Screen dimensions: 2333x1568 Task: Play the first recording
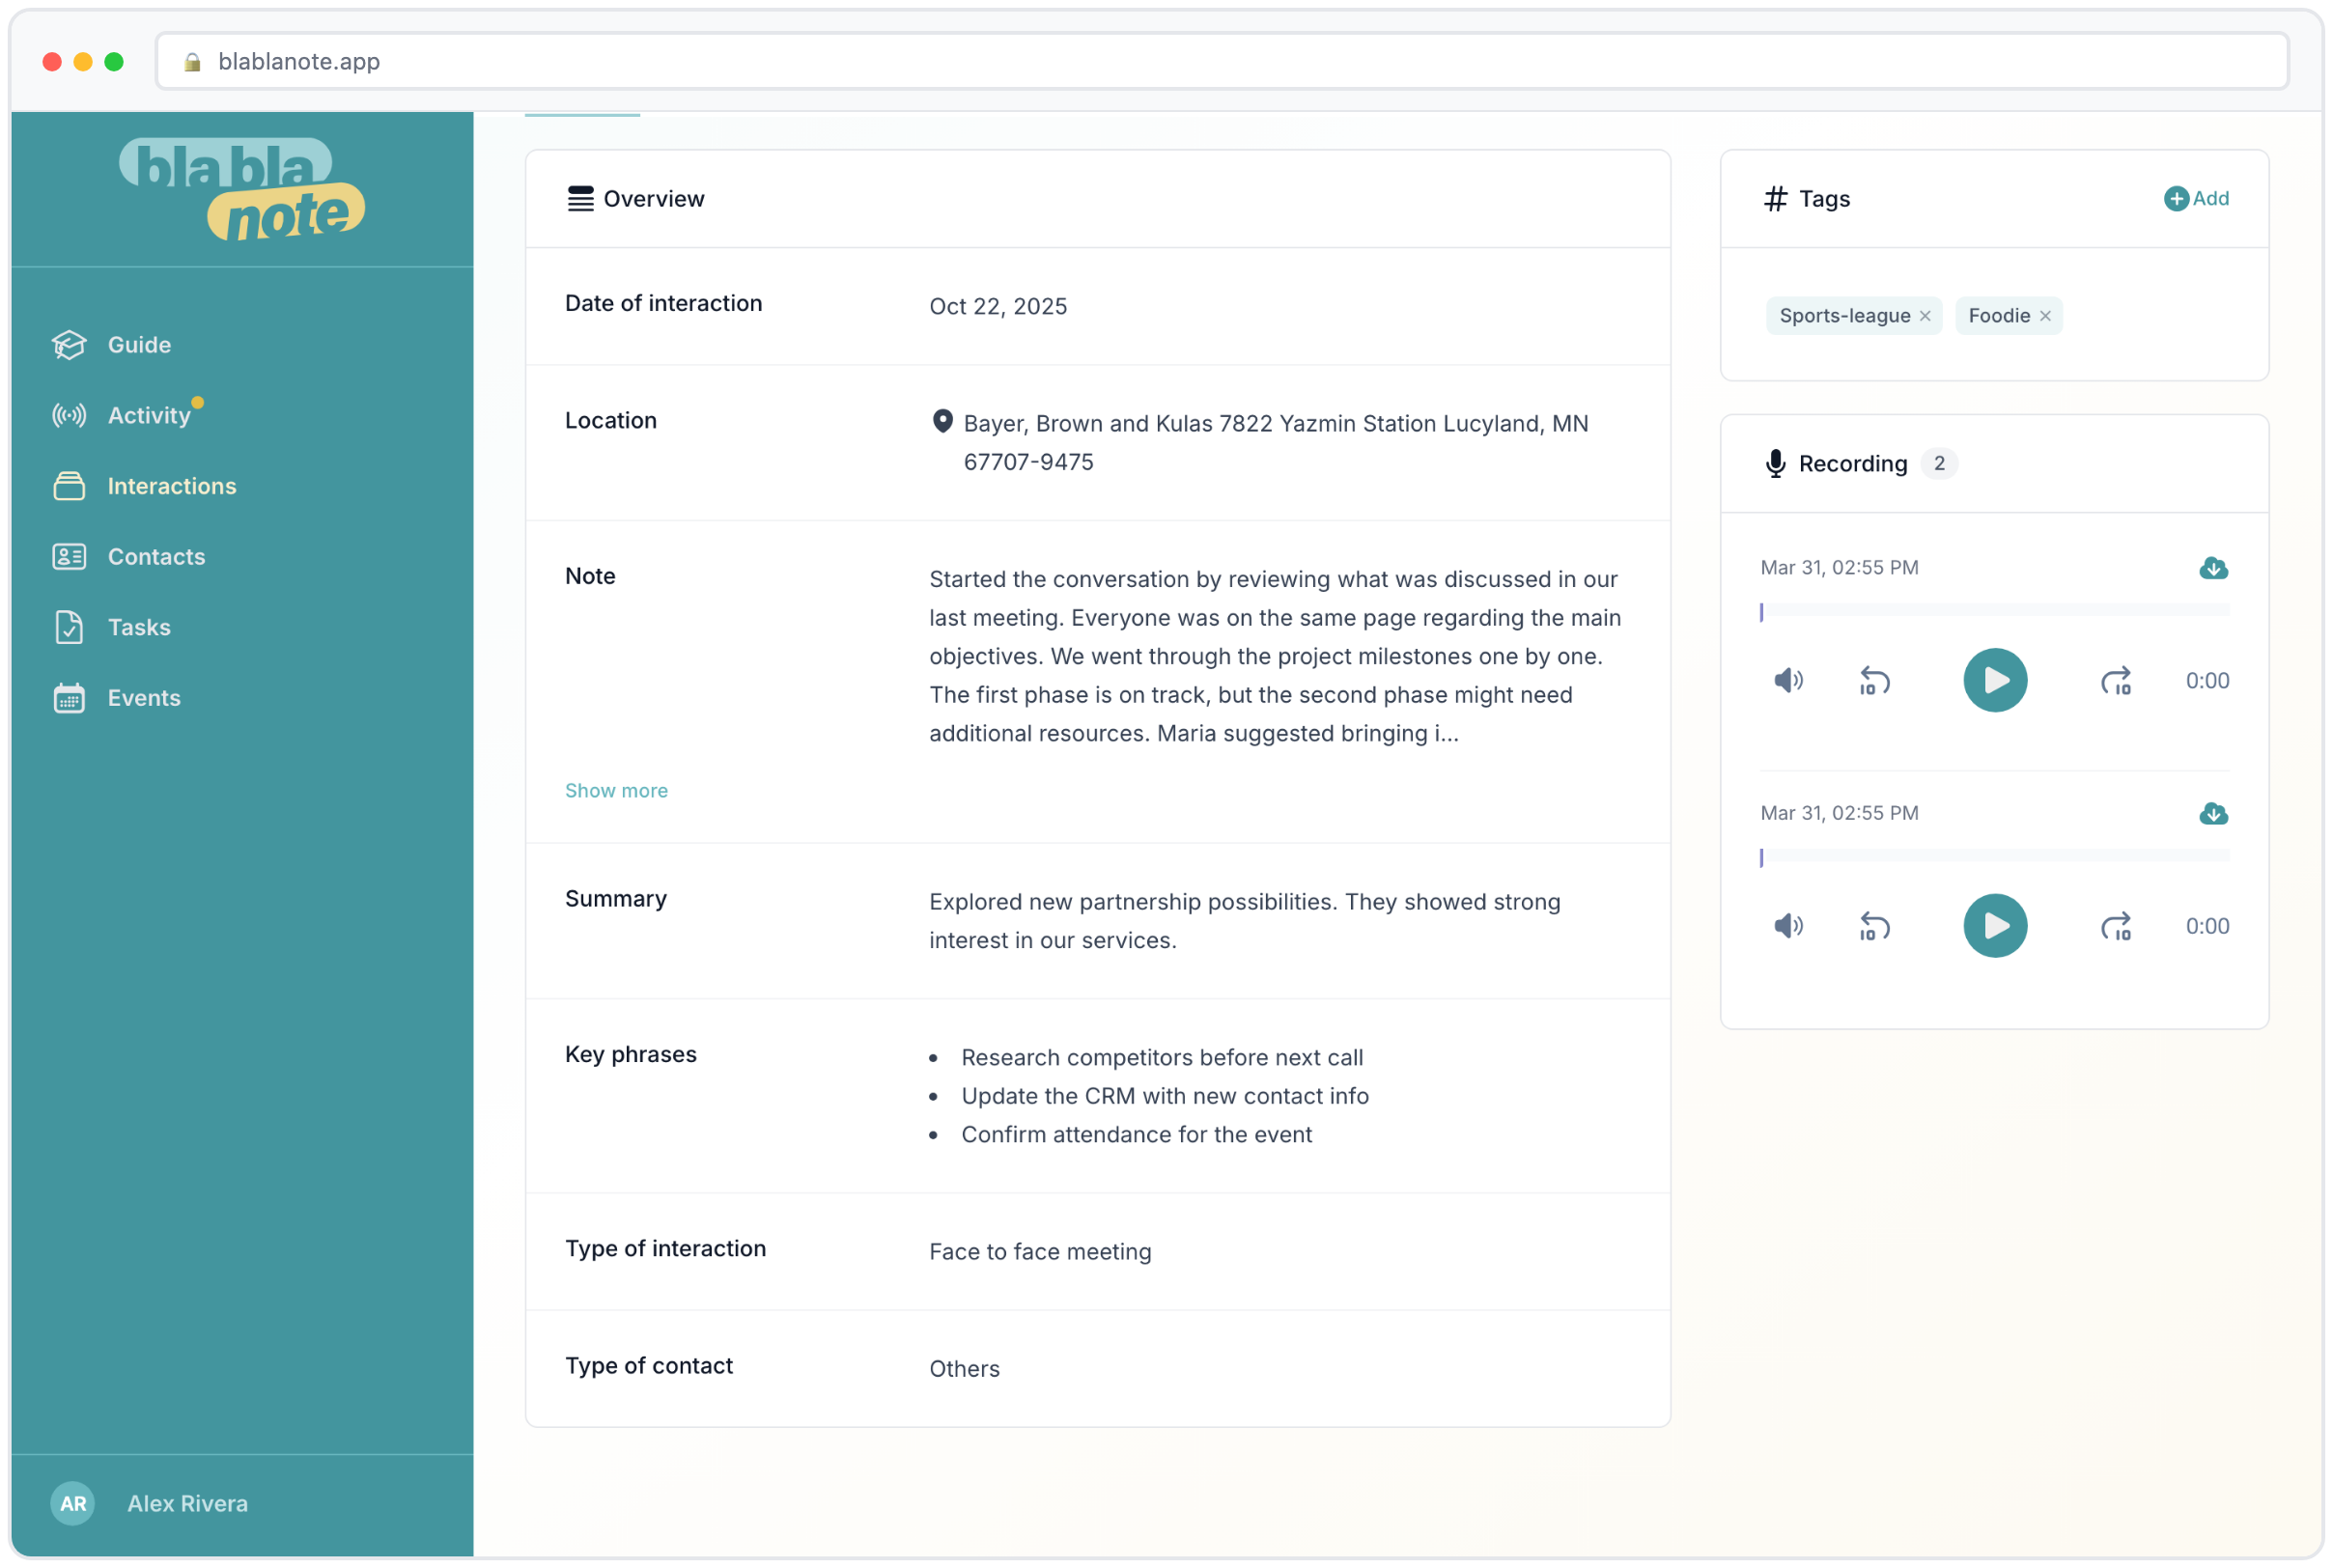tap(1994, 680)
